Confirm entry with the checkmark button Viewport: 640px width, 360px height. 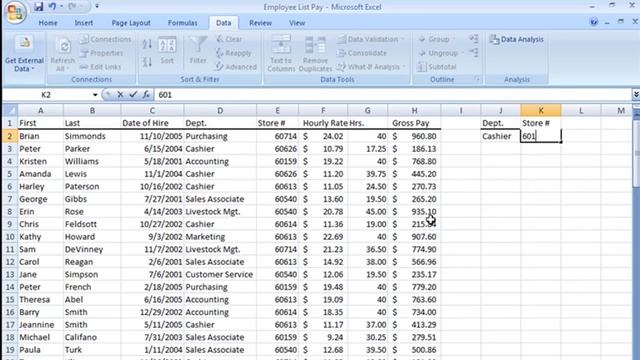133,95
